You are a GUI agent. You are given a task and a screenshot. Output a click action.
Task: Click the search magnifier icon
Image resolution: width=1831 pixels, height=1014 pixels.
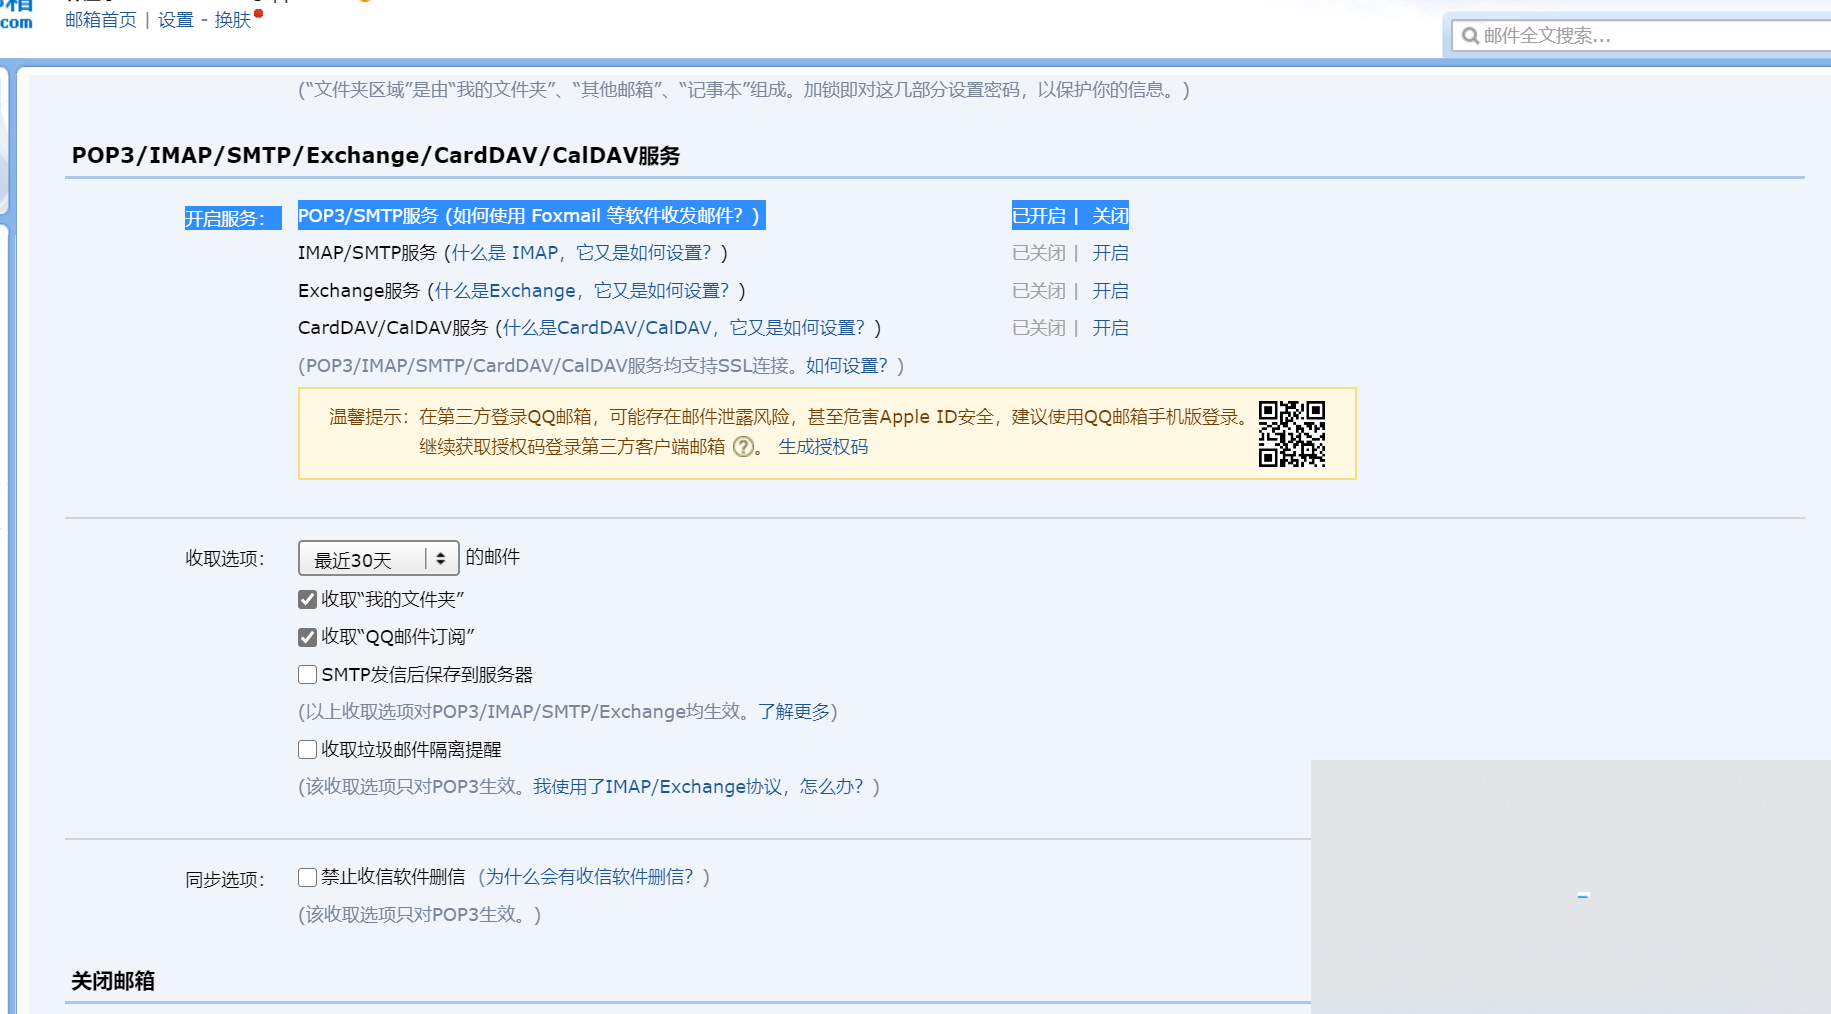[x=1470, y=36]
